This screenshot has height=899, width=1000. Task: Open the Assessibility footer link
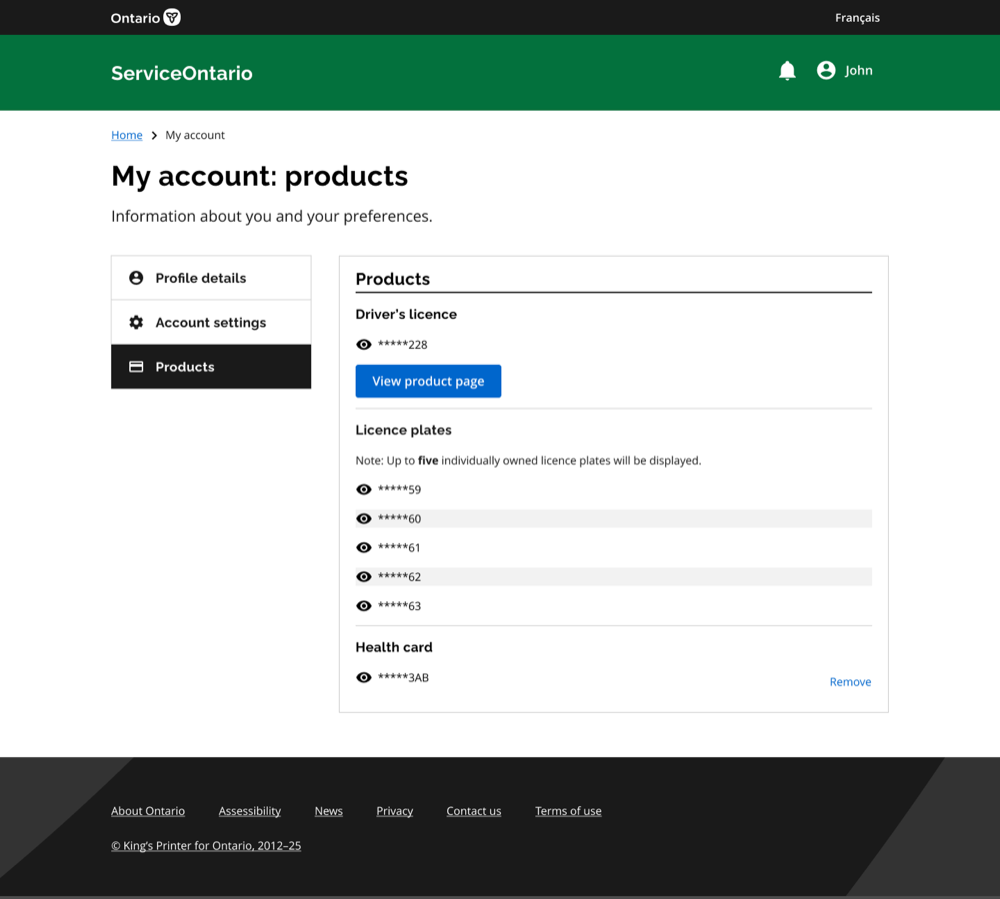pyautogui.click(x=249, y=811)
